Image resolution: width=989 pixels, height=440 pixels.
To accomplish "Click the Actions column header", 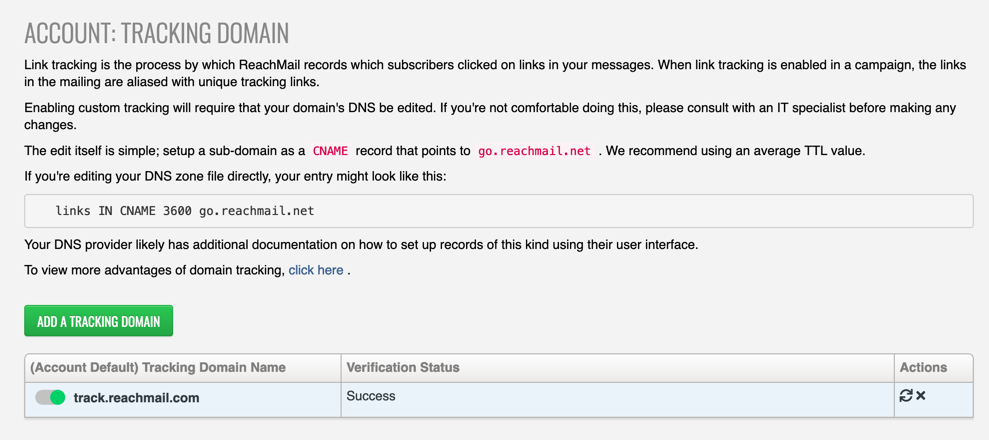I will (933, 368).
